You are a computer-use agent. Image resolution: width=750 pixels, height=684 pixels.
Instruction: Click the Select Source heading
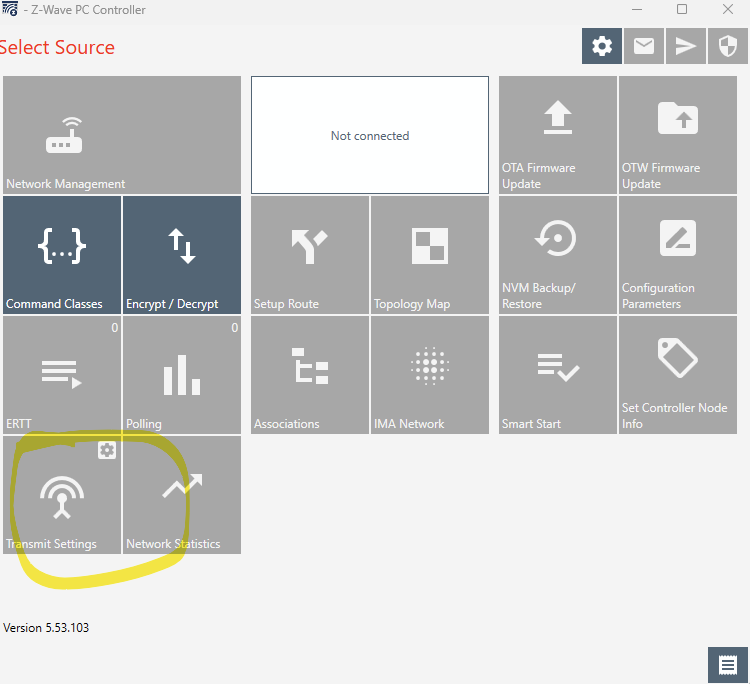[x=57, y=47]
